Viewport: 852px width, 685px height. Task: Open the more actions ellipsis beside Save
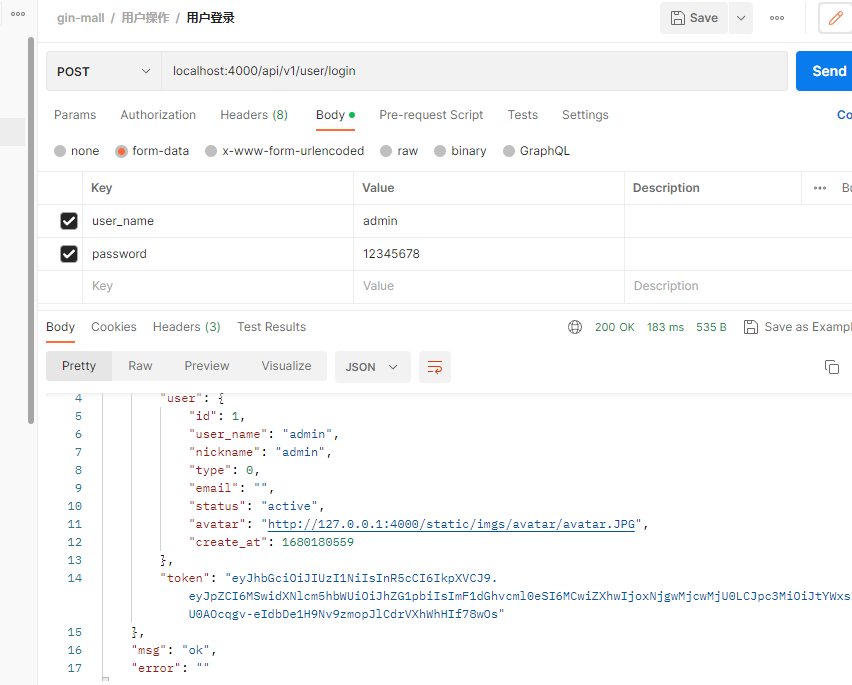777,18
